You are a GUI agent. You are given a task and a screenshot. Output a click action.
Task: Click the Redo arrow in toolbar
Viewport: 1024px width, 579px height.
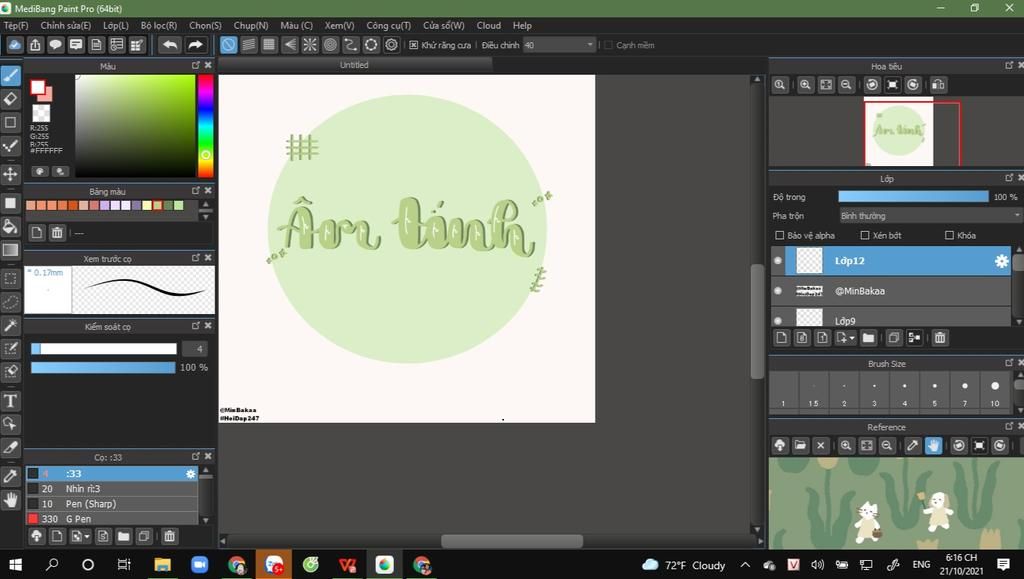click(x=196, y=45)
